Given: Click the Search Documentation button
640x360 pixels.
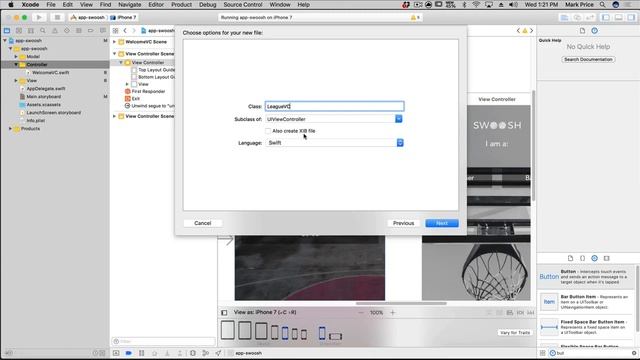Looking at the screenshot, I should (x=588, y=60).
